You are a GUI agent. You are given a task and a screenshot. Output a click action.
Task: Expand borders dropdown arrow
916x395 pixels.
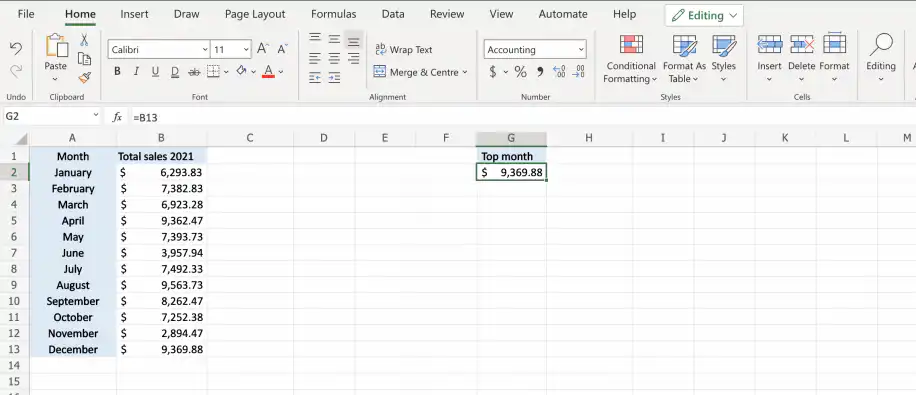(x=226, y=72)
